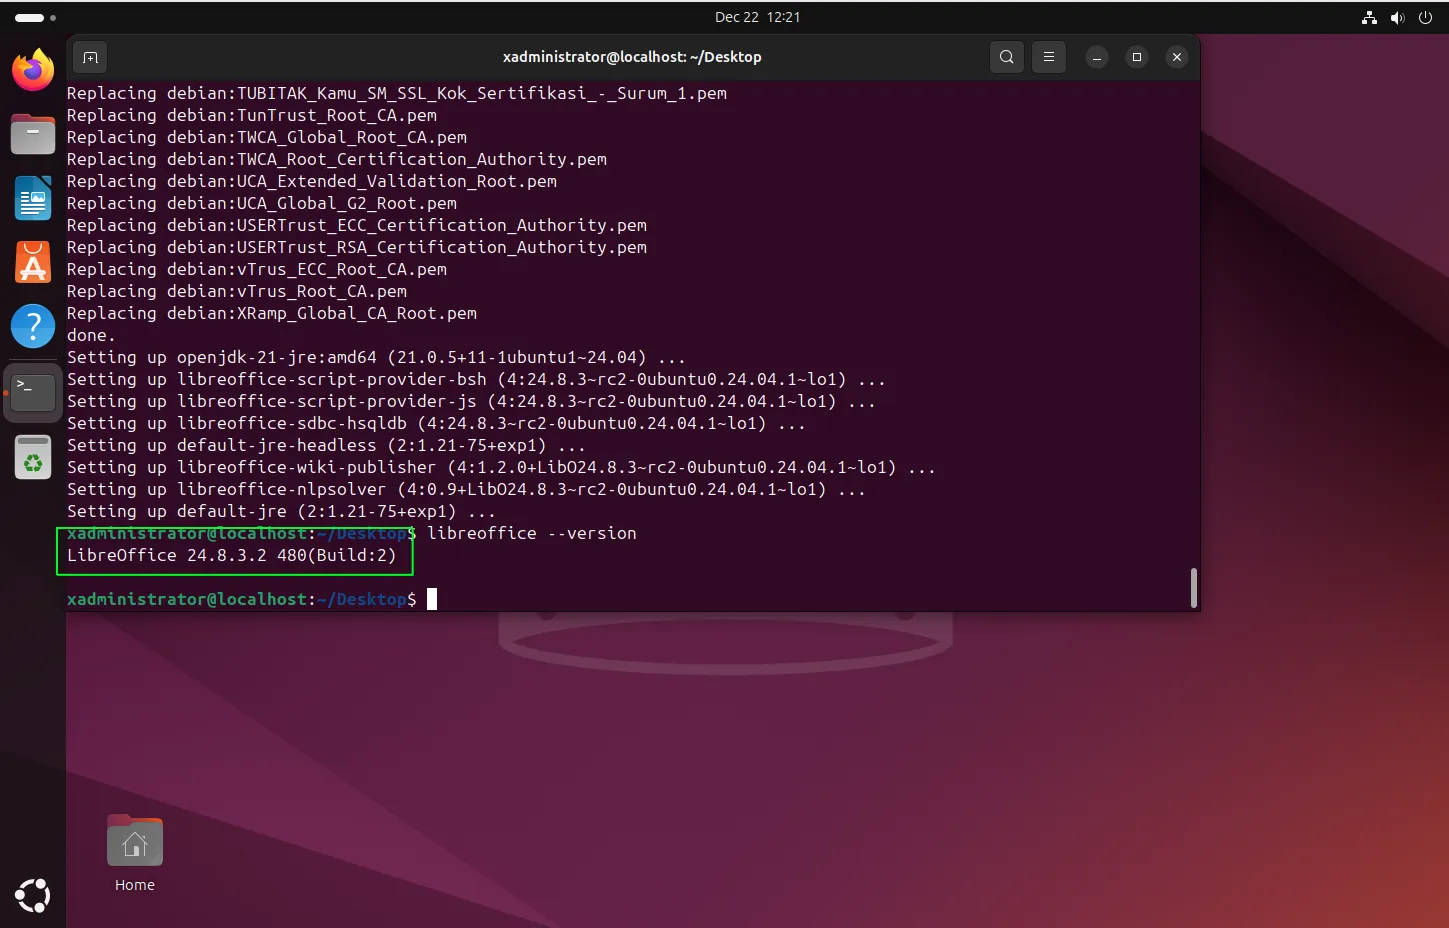Click 'Replacing debian:XRamp_Global_CA_Root.pem' line

point(272,313)
